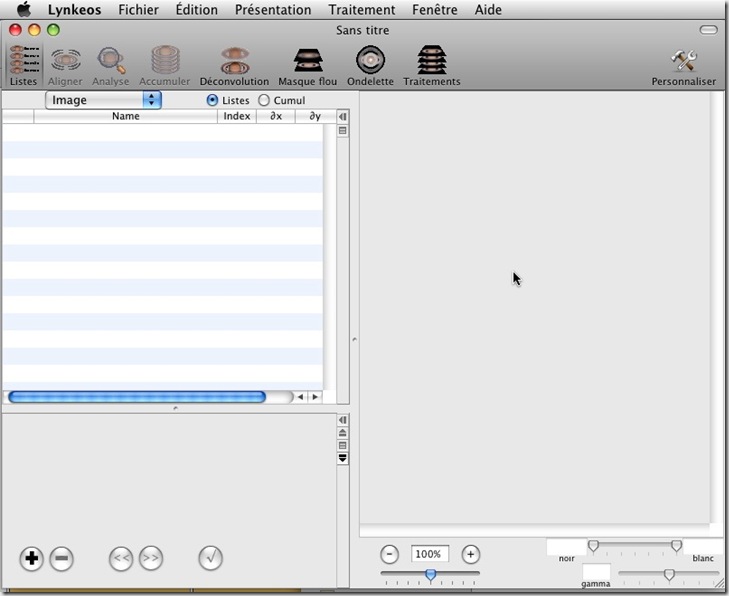Open the Image type dropdown

point(103,100)
